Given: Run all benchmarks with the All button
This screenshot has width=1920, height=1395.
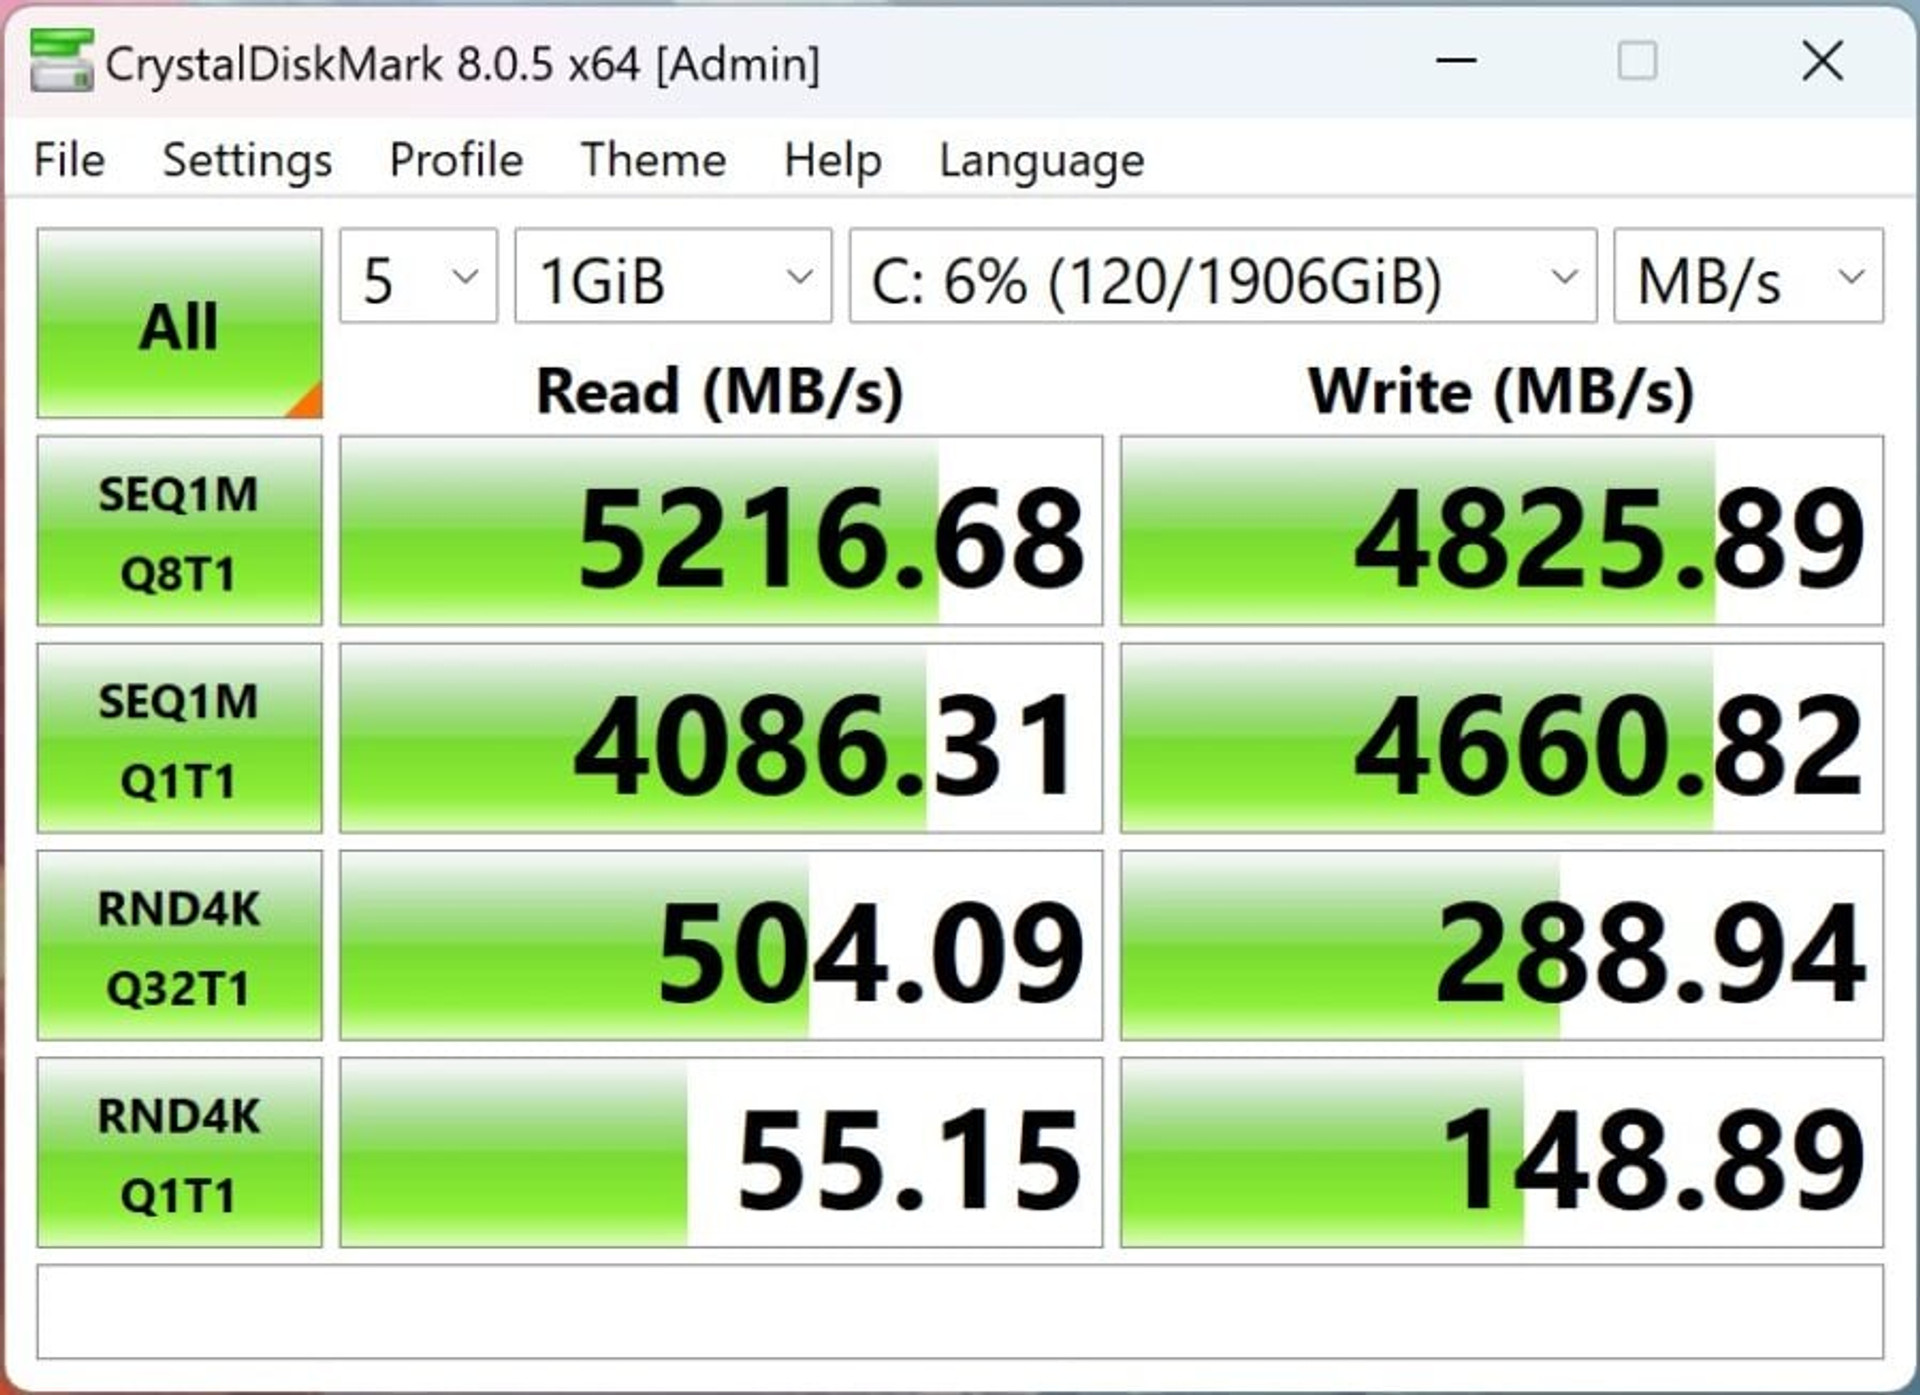Looking at the screenshot, I should point(179,323).
